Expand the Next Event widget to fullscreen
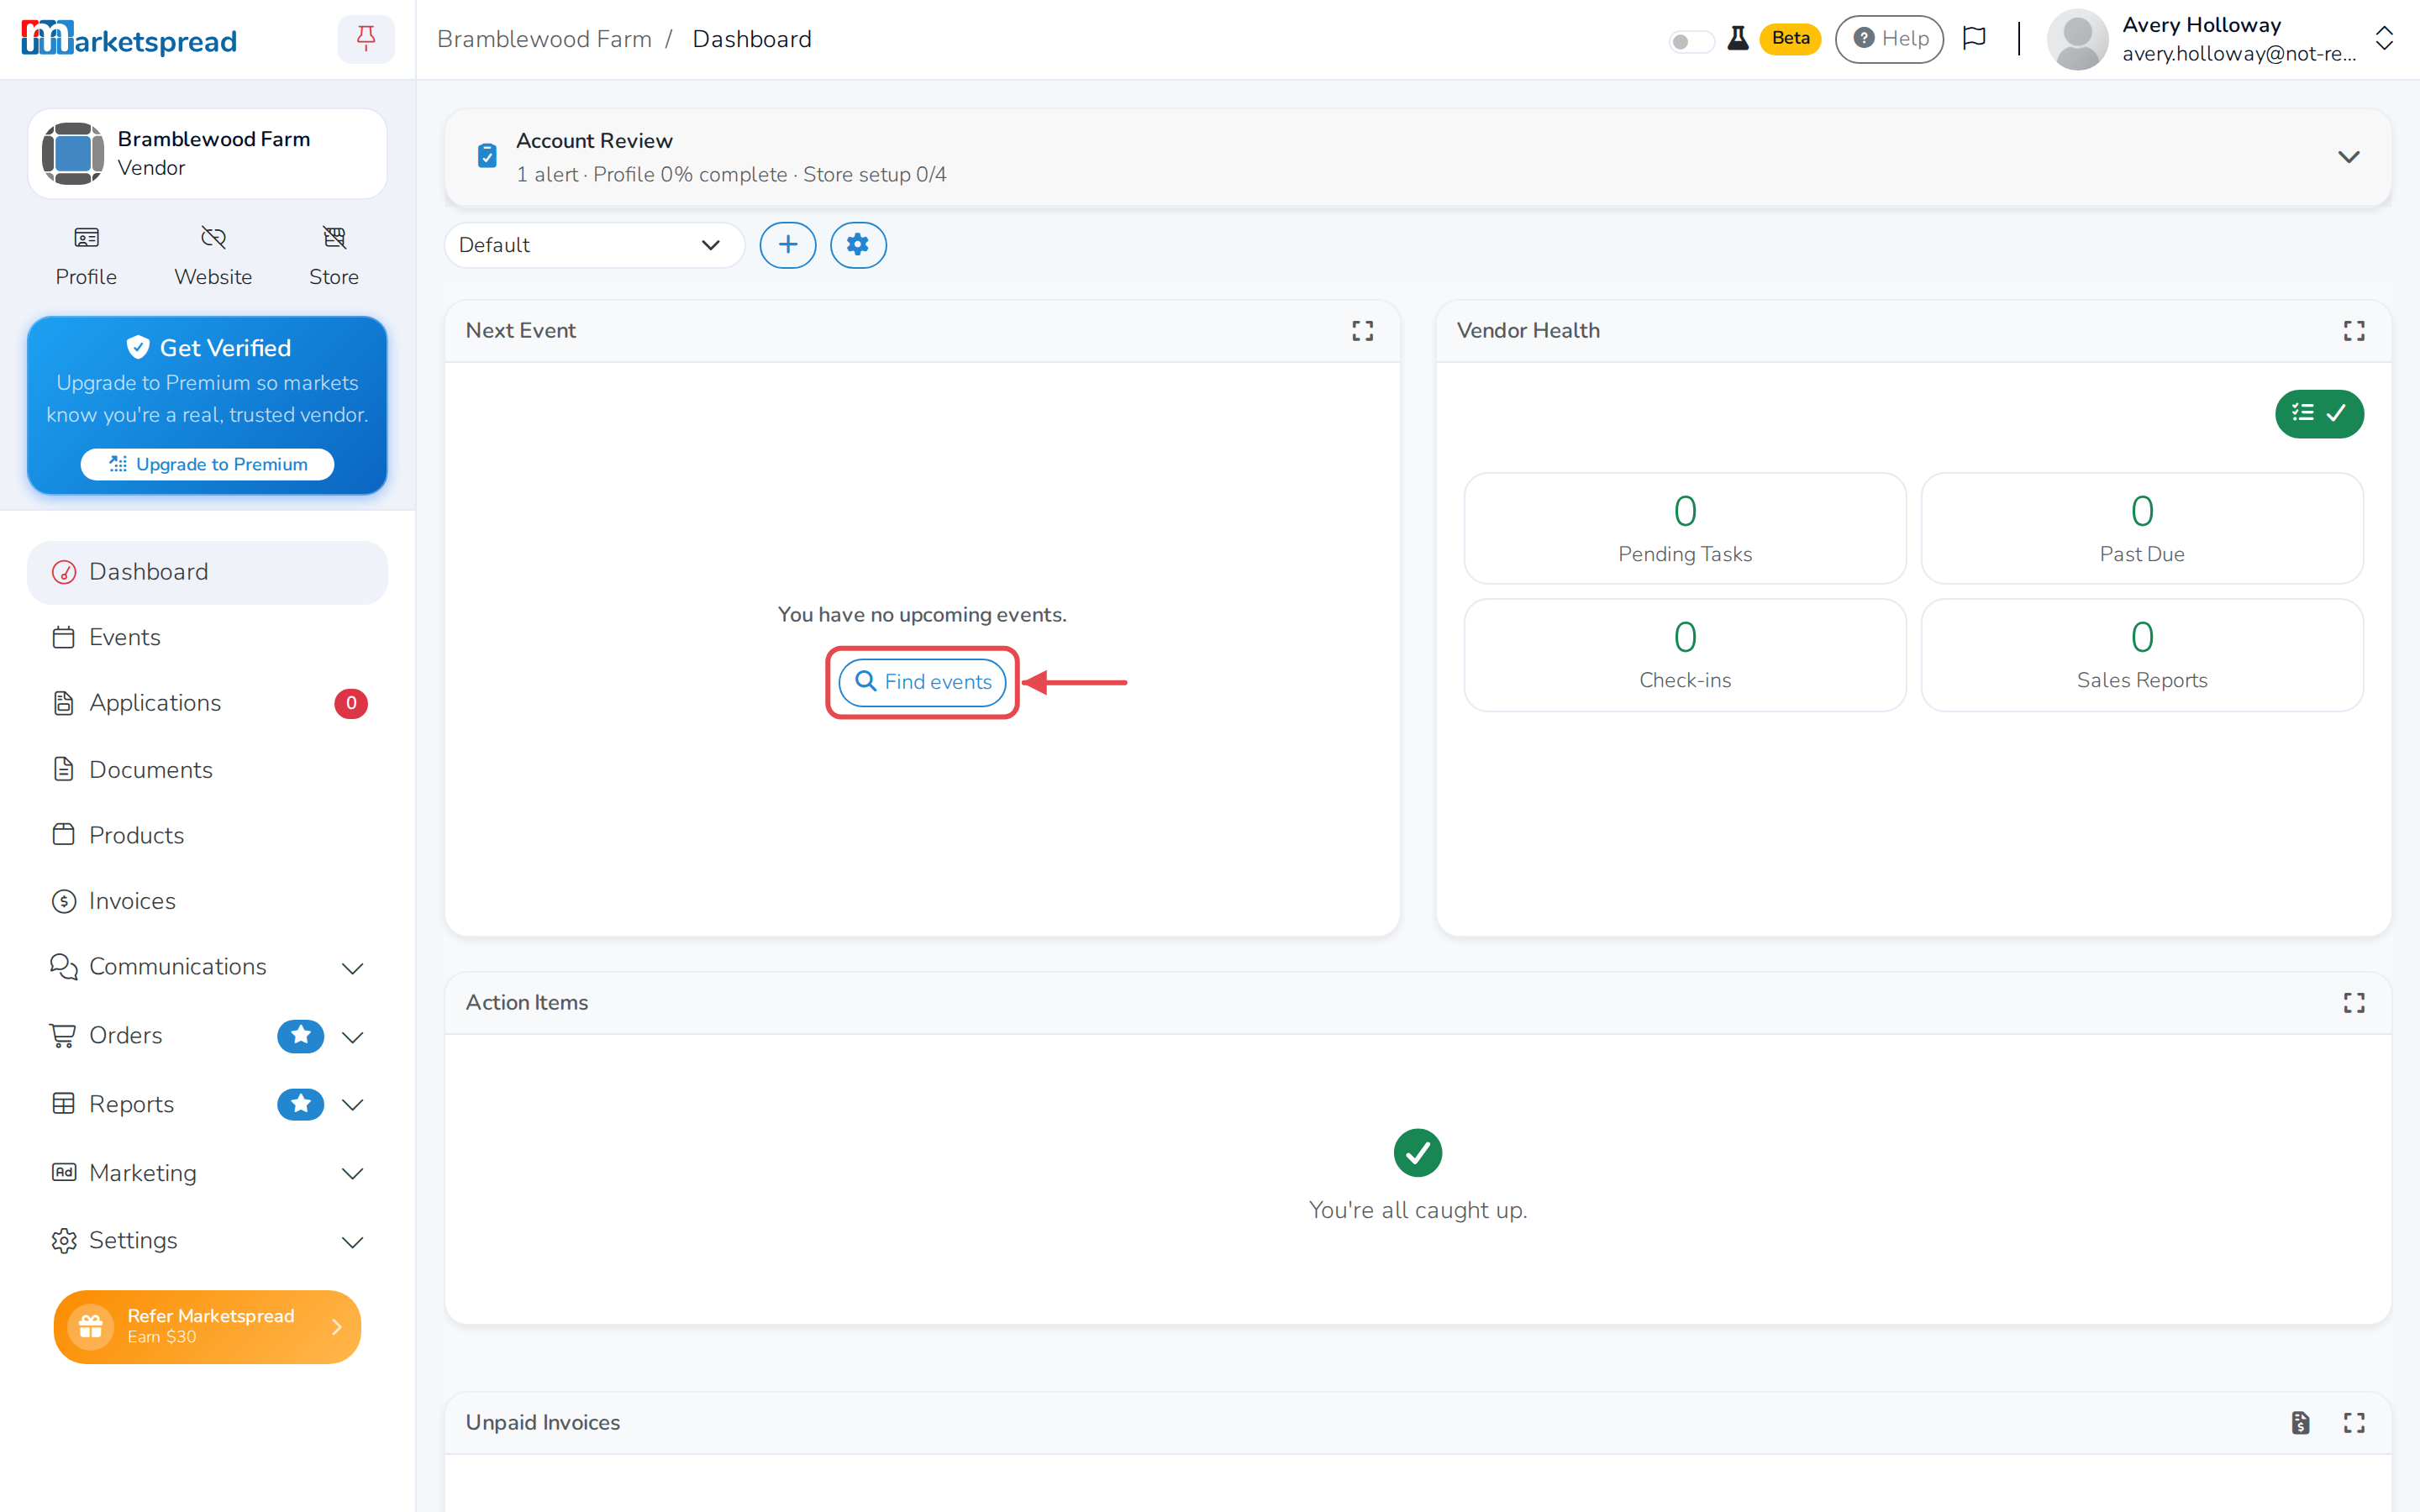The image size is (2420, 1512). point(1363,331)
